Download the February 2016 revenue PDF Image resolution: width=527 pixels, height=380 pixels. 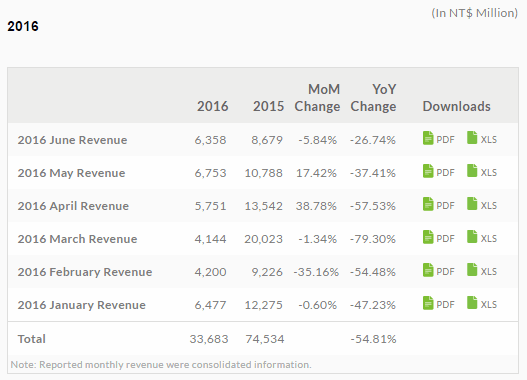(439, 270)
